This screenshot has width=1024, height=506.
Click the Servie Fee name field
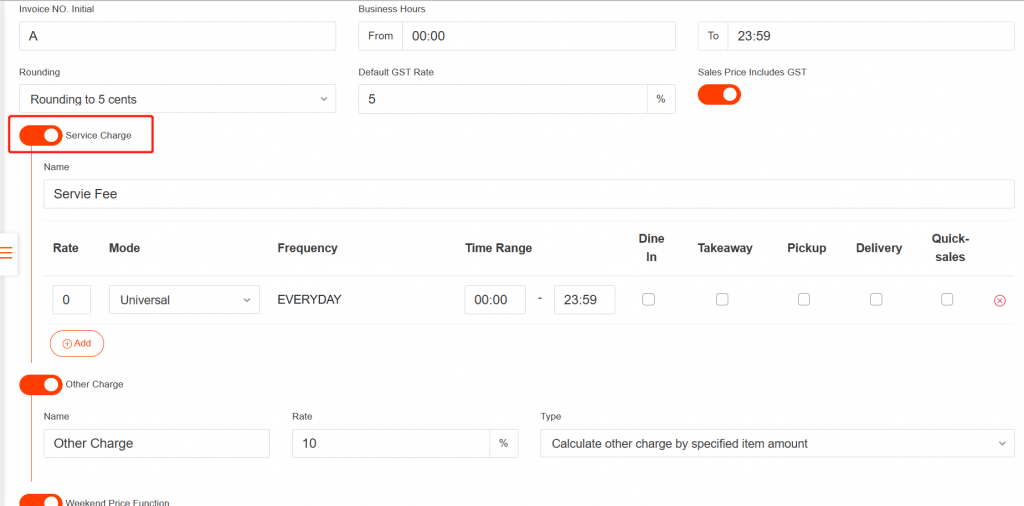529,194
